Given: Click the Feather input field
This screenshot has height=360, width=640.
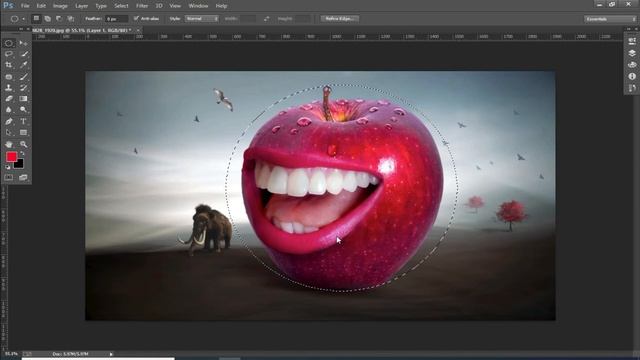Looking at the screenshot, I should [x=116, y=19].
